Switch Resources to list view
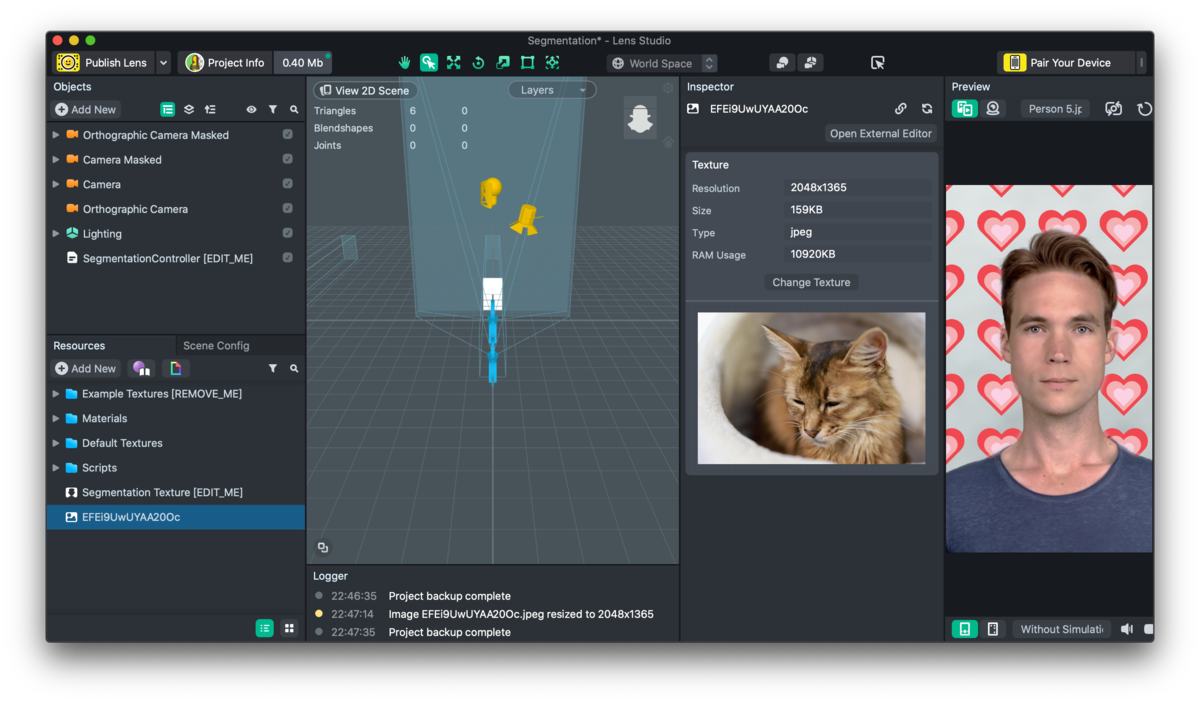Screen dimensions: 1200x703 coord(264,628)
